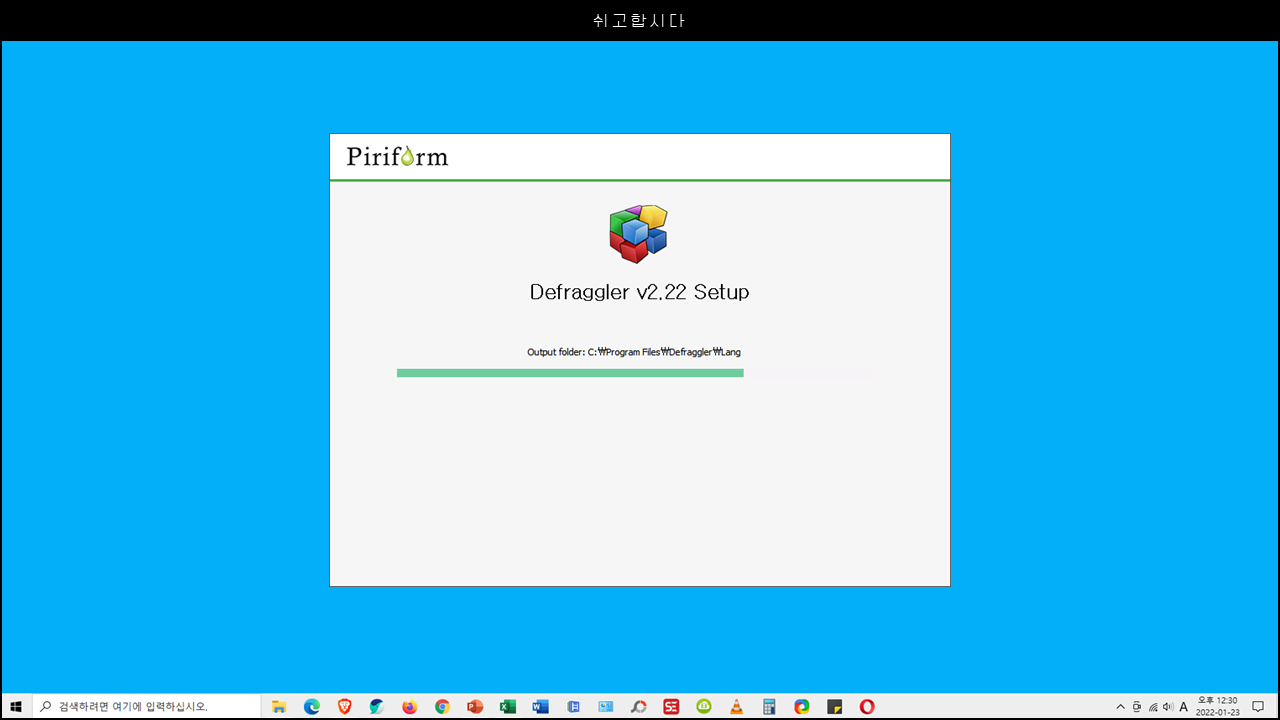Toggle the IME input mode 'A' indicator
1280x720 pixels.
click(1183, 706)
